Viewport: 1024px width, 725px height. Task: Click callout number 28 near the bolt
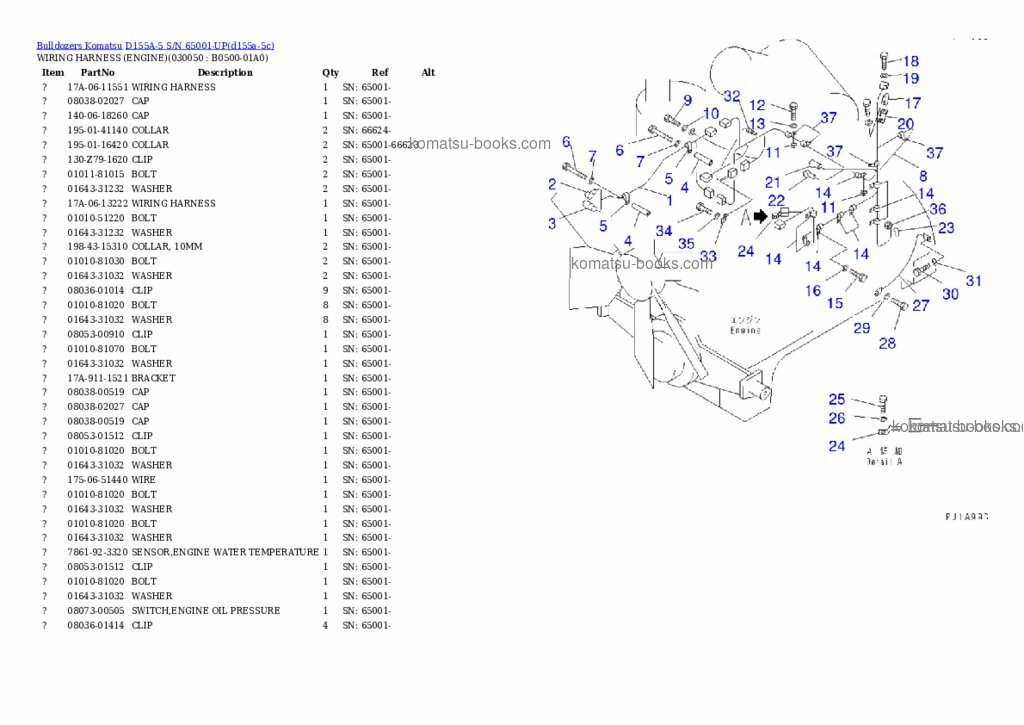pyautogui.click(x=887, y=343)
